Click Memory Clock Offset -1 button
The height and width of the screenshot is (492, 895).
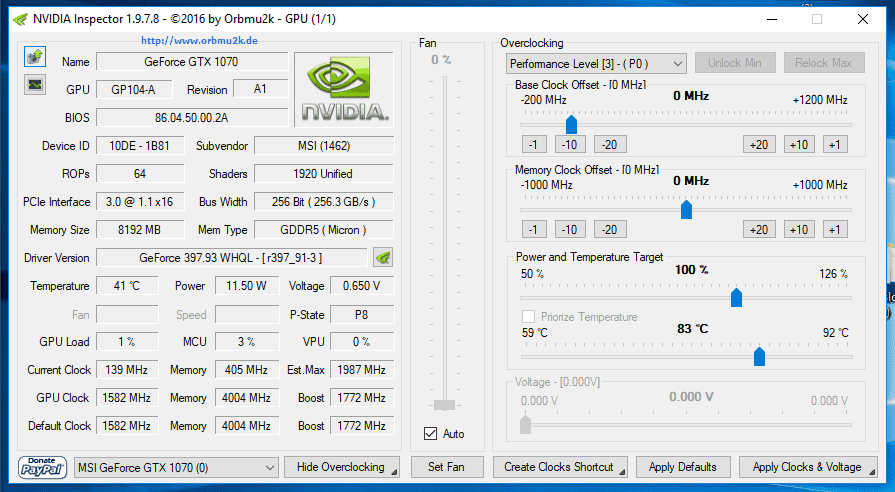(534, 229)
